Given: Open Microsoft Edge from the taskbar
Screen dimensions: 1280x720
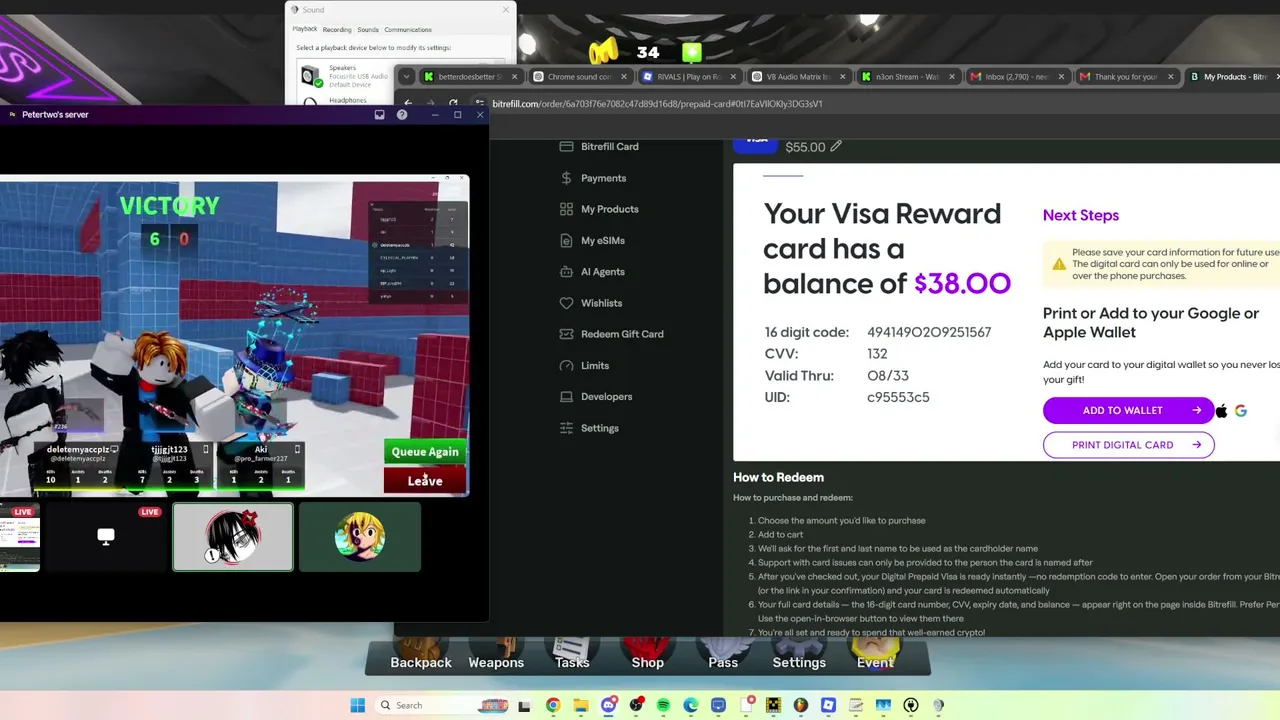Looking at the screenshot, I should pos(690,705).
